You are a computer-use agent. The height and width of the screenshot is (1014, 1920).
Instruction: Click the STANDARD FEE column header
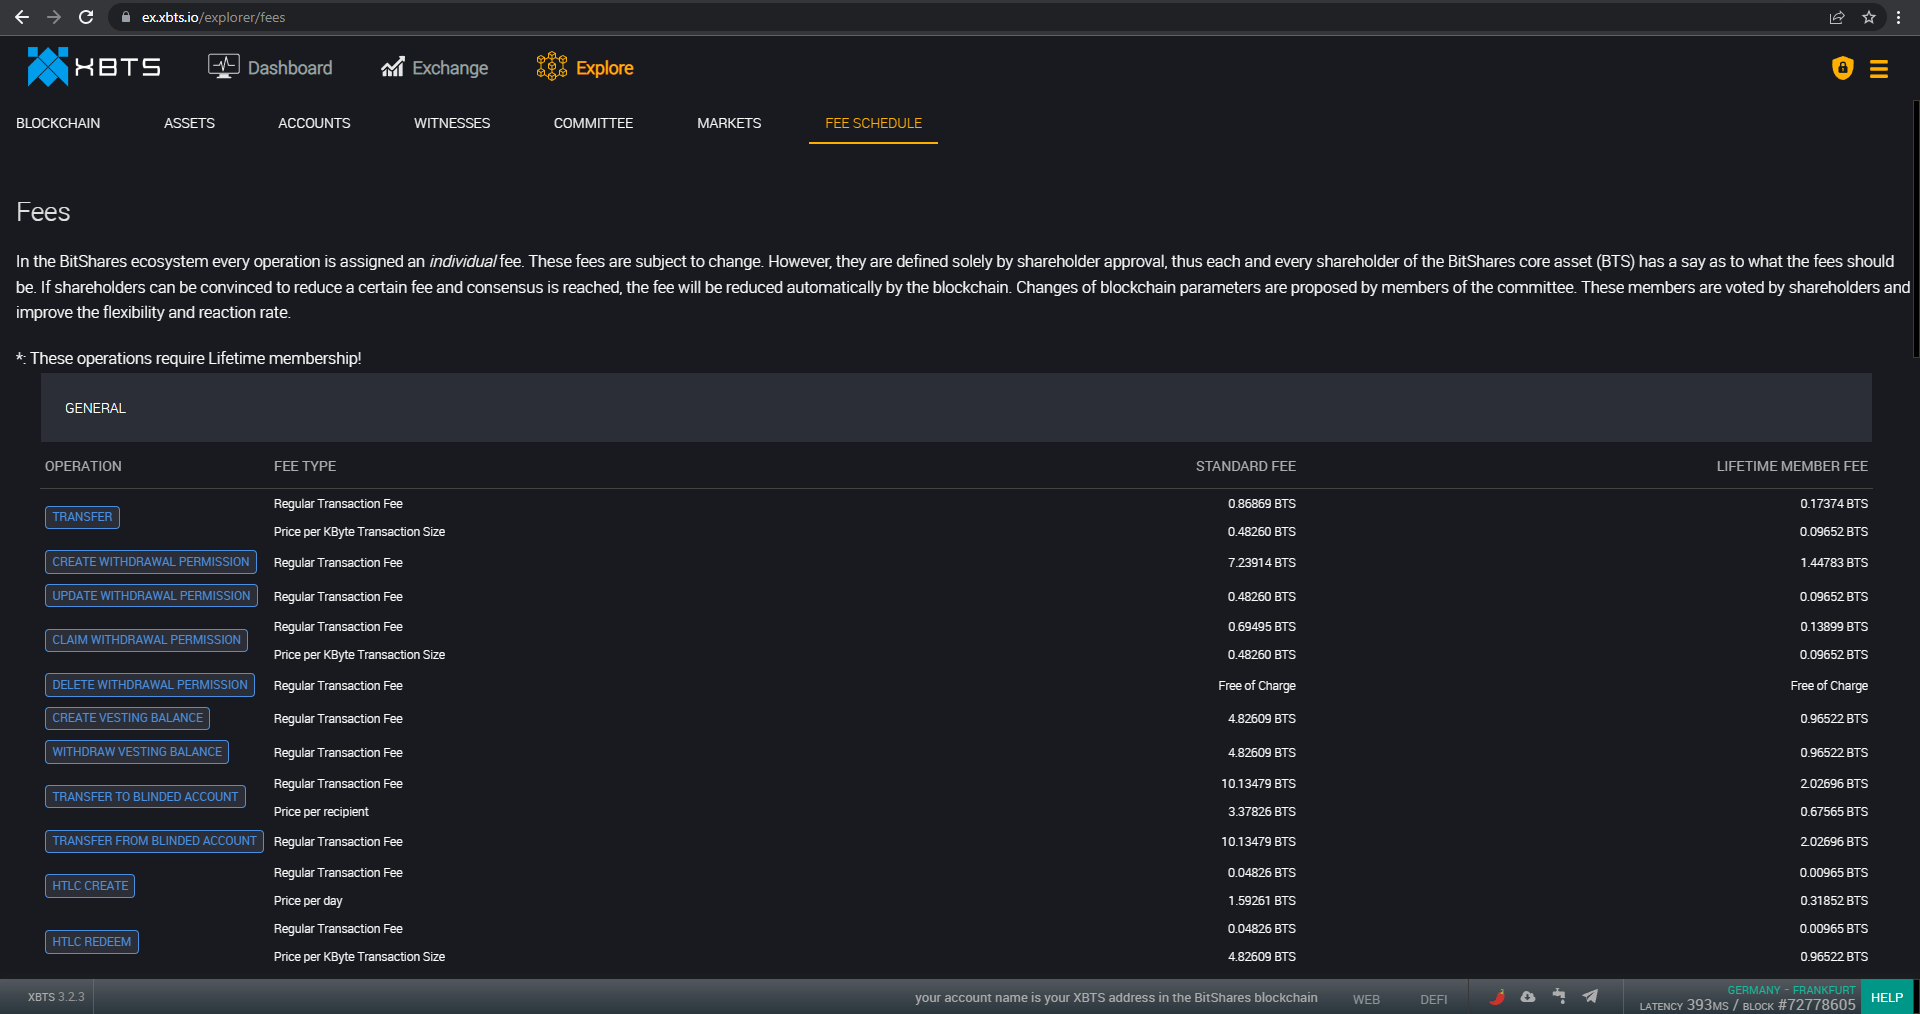[x=1245, y=466]
